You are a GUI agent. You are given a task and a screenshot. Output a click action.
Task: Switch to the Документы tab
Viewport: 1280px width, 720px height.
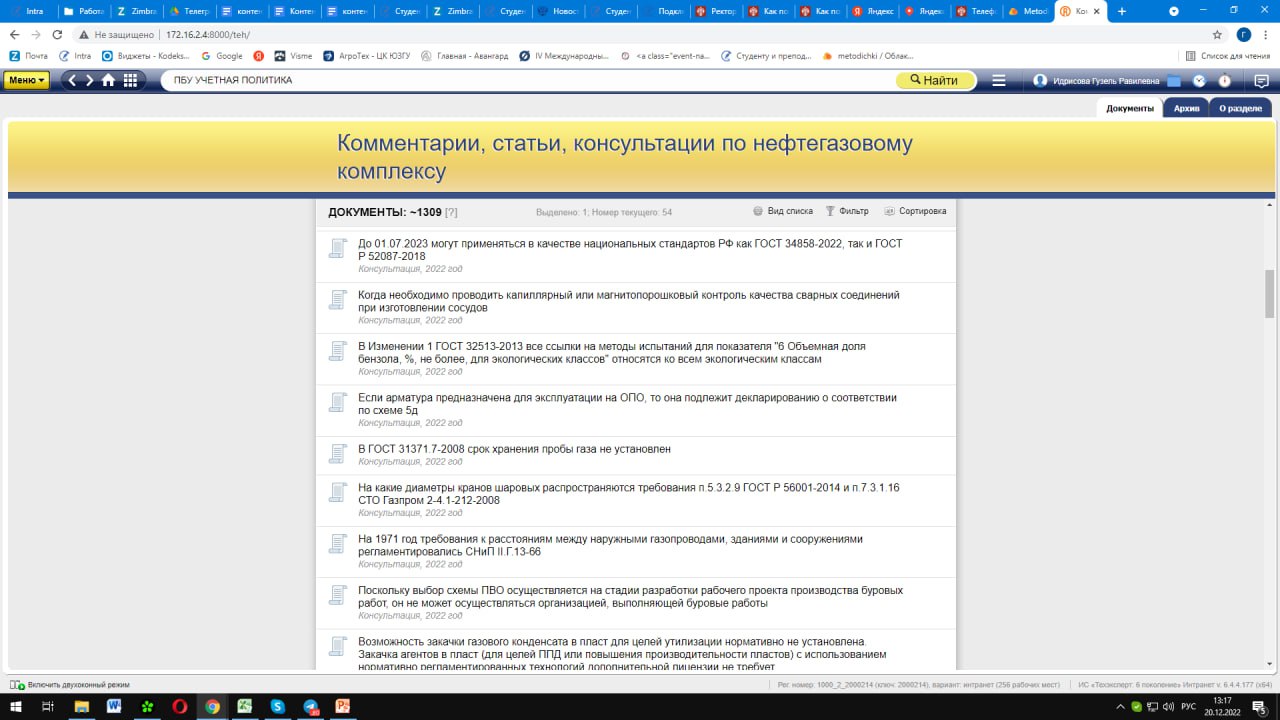click(x=1130, y=108)
